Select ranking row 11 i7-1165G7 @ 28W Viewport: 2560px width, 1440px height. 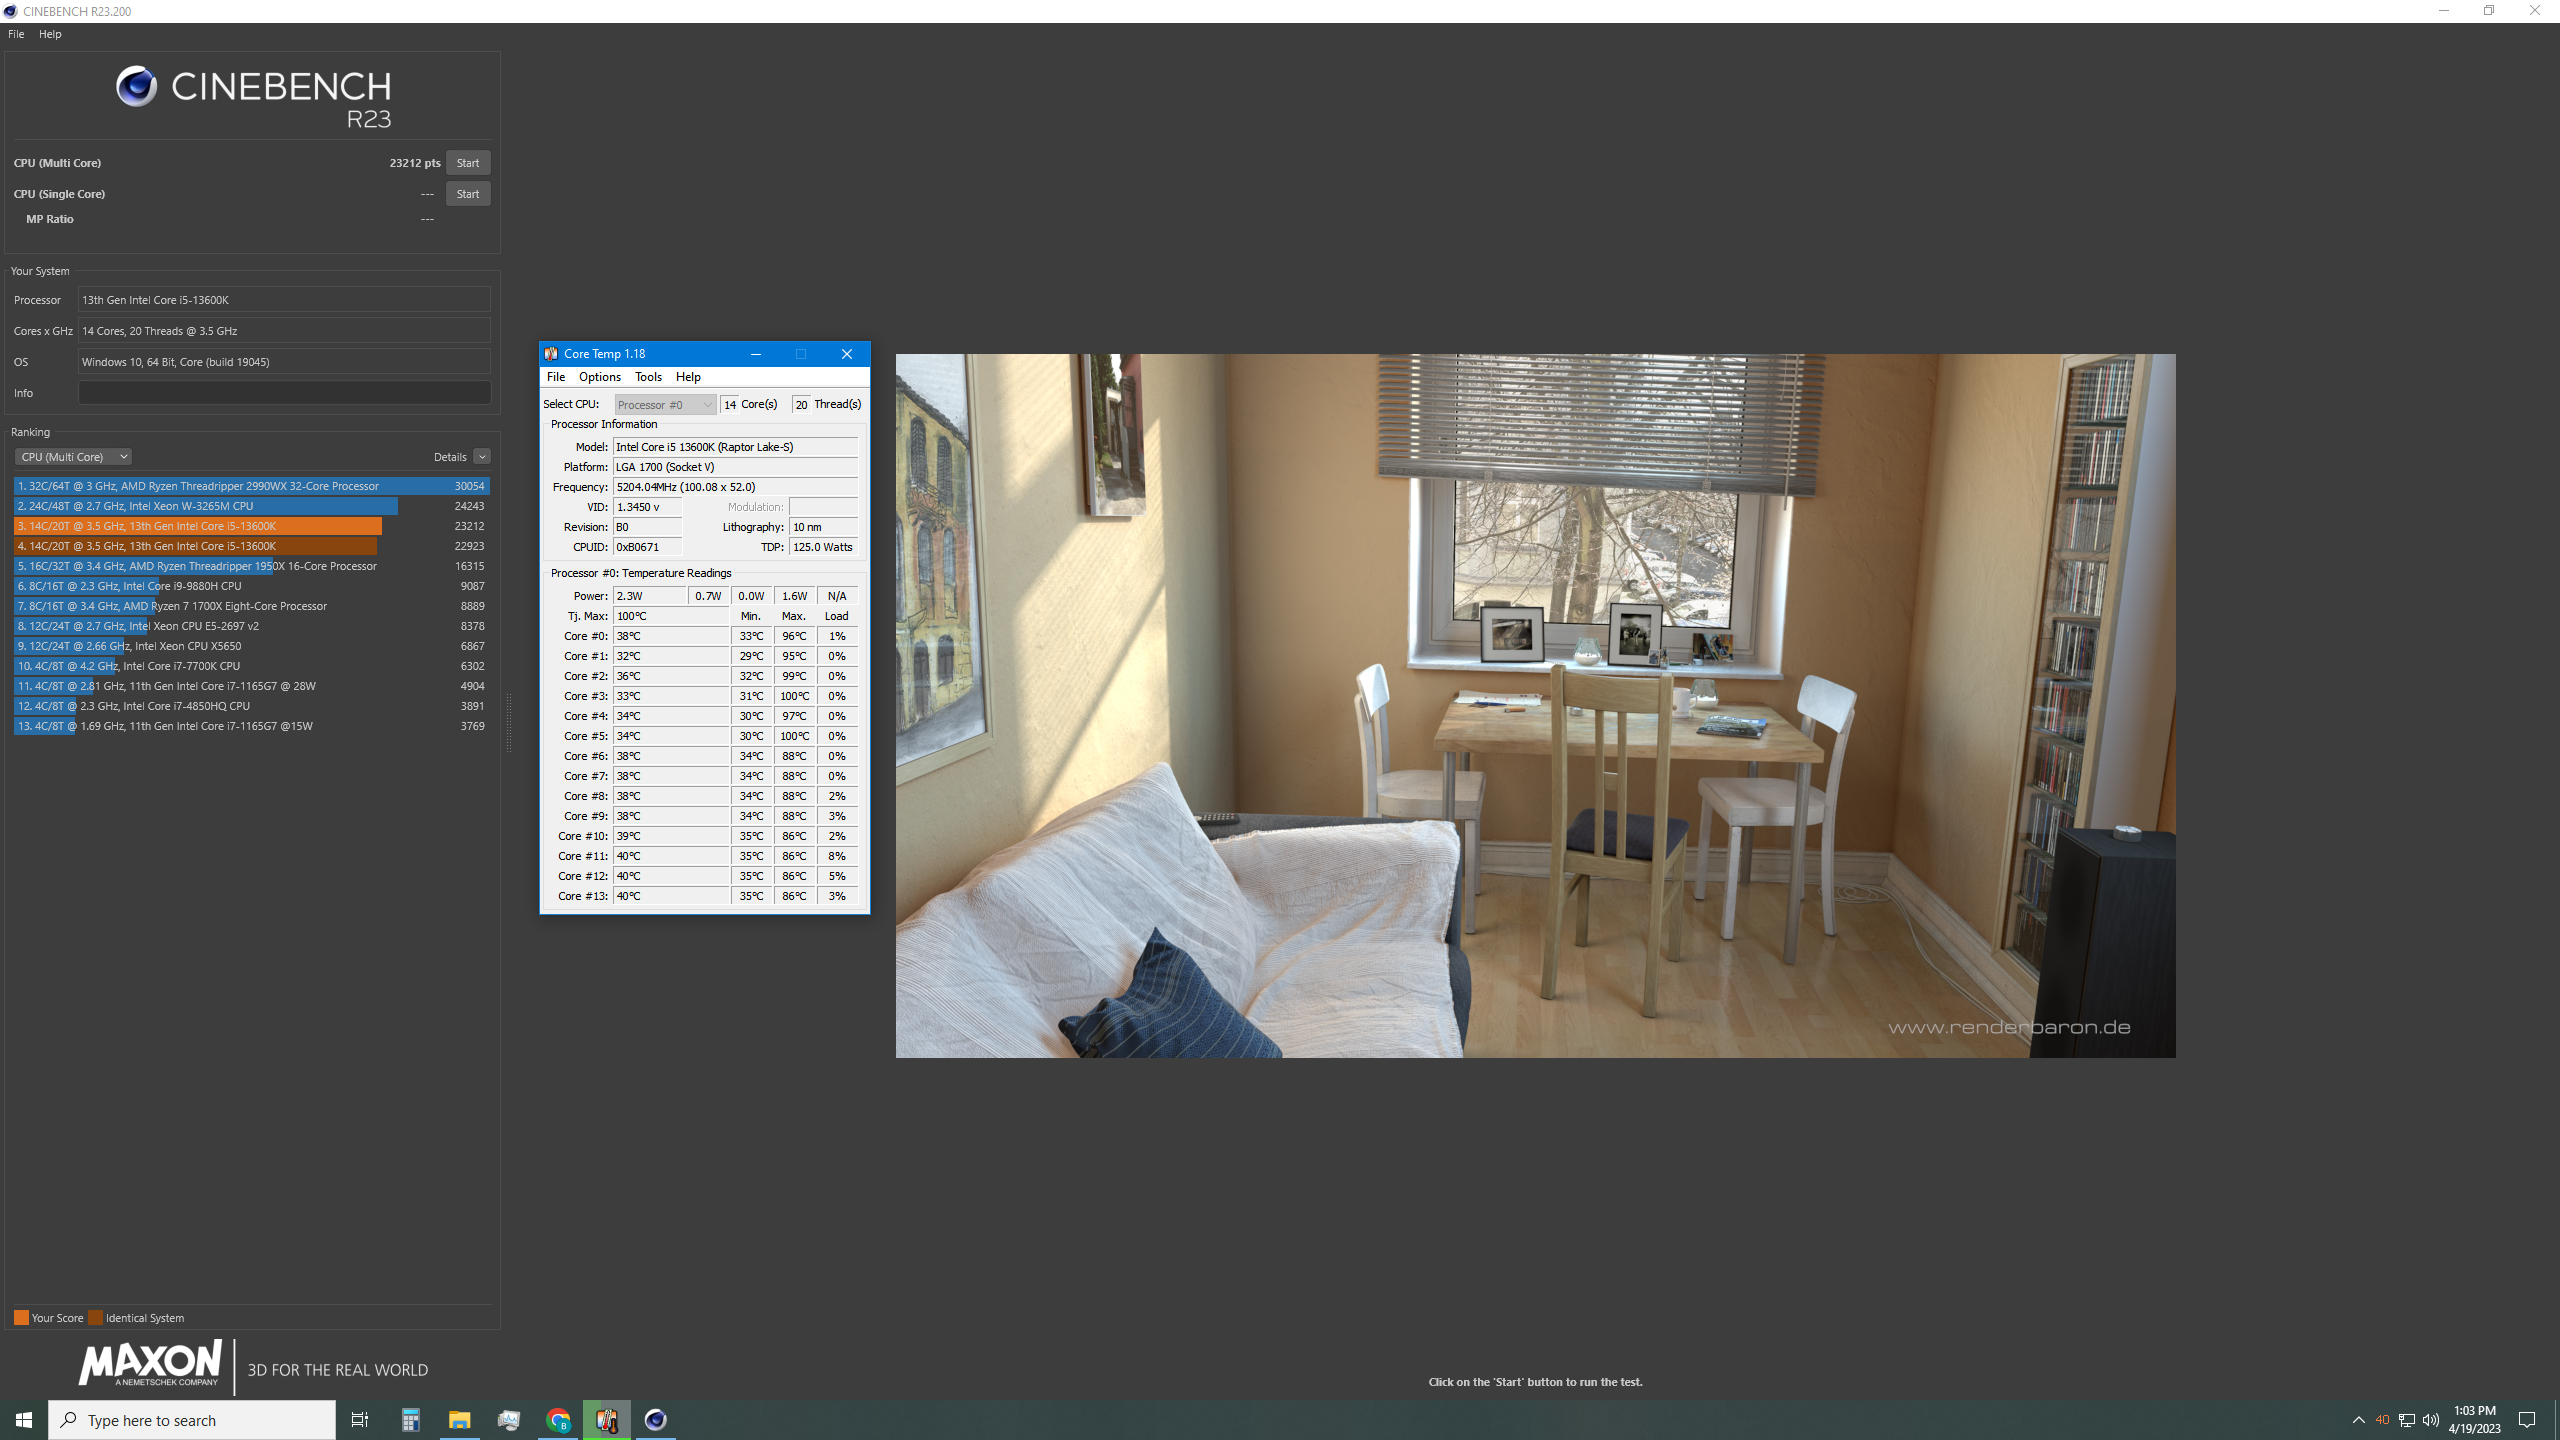(251, 686)
